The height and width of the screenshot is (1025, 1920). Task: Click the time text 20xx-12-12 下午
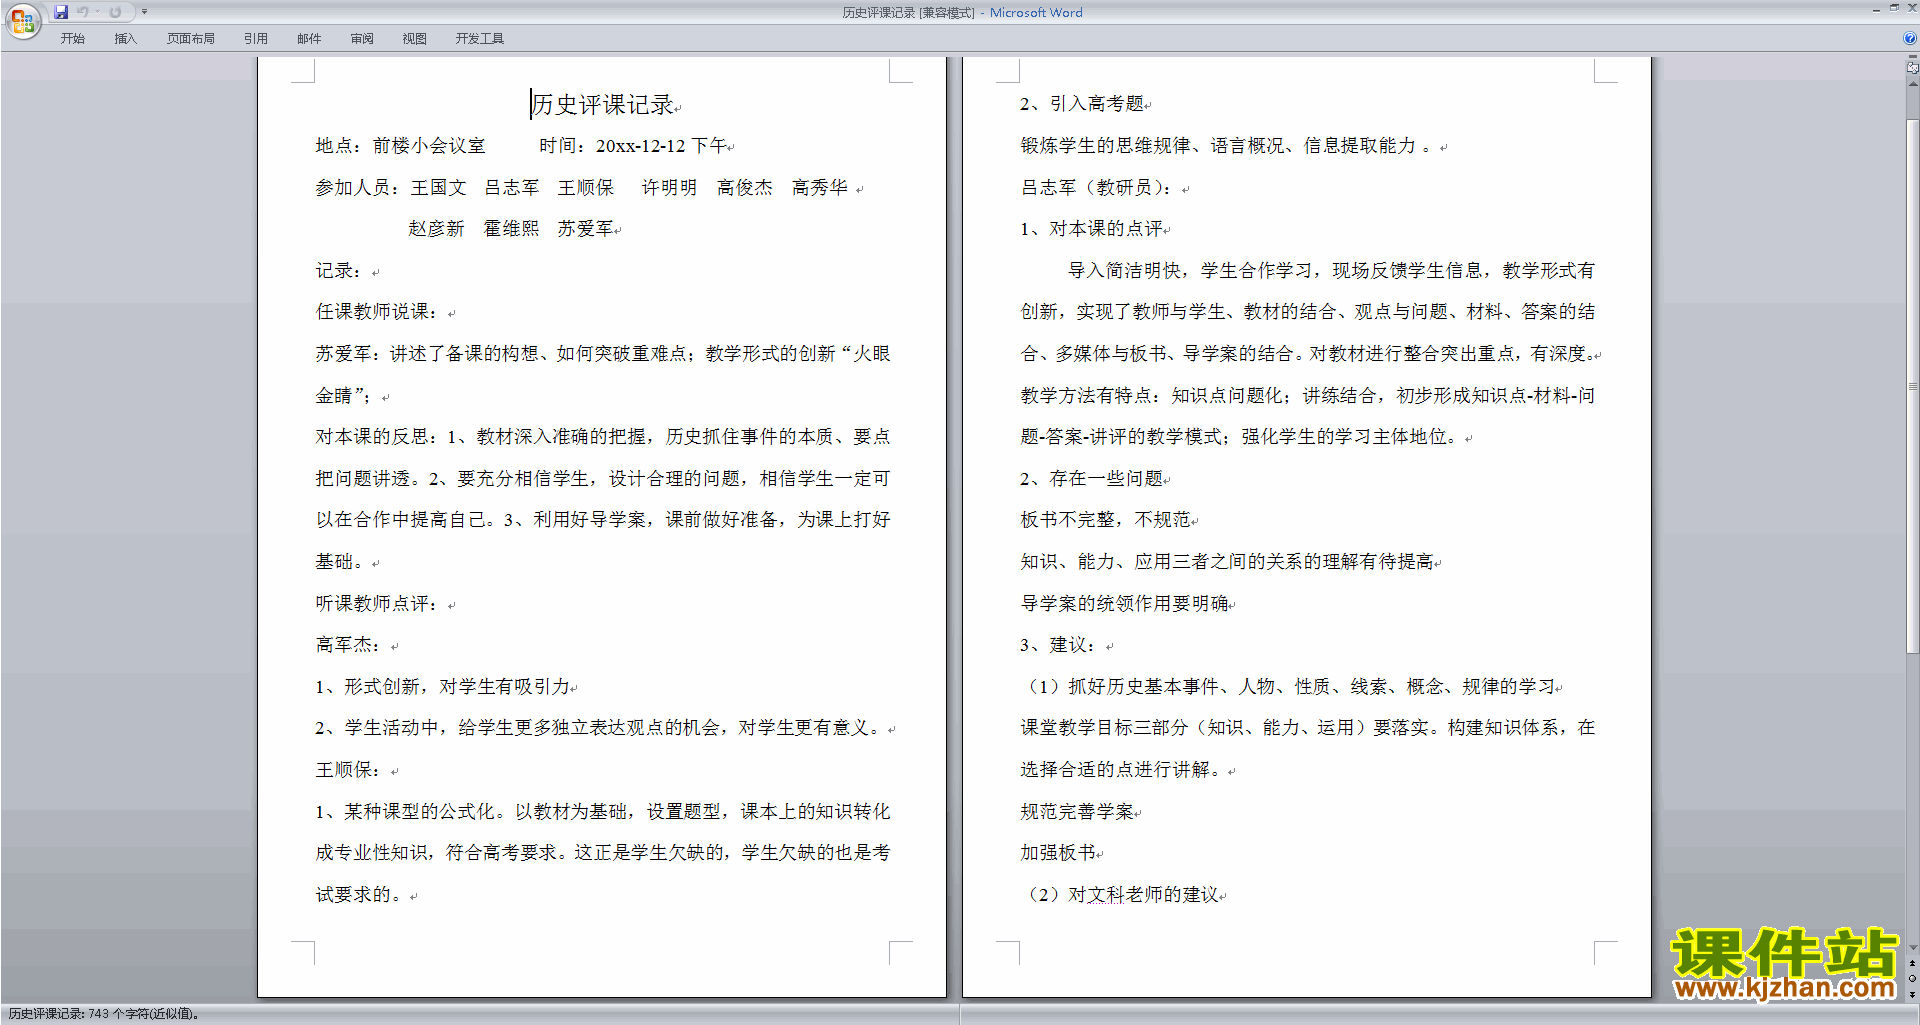662,146
